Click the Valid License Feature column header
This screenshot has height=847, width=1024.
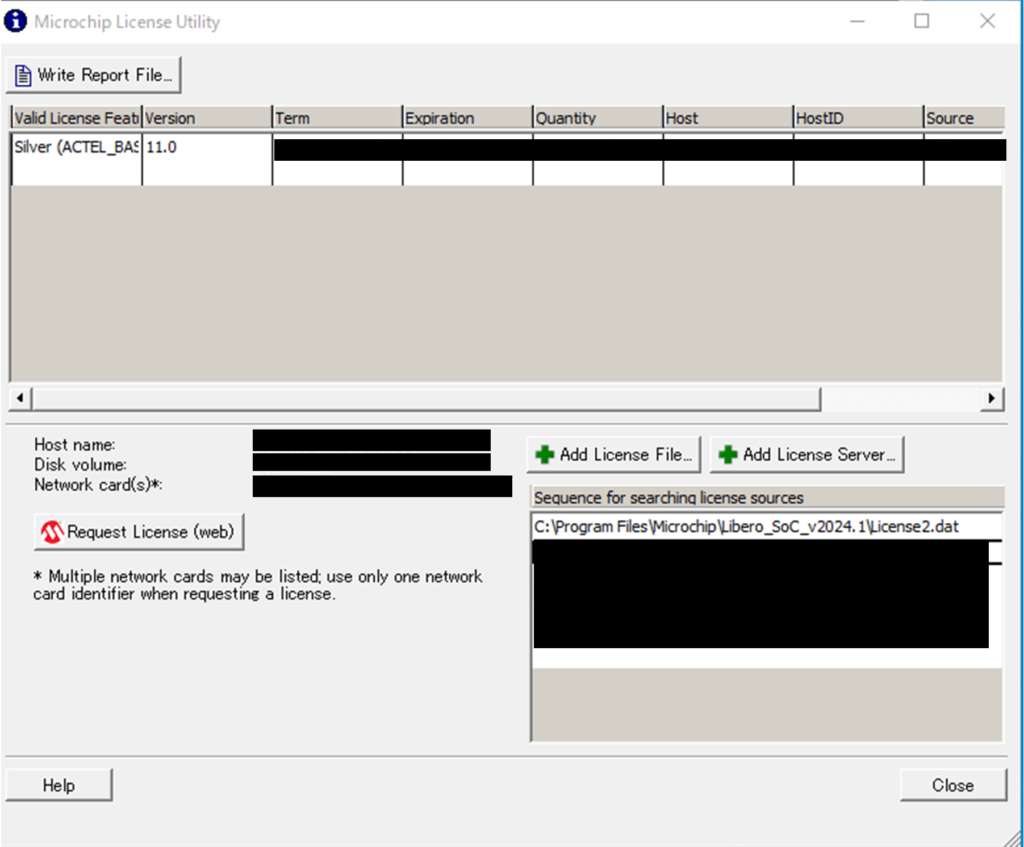pyautogui.click(x=76, y=118)
